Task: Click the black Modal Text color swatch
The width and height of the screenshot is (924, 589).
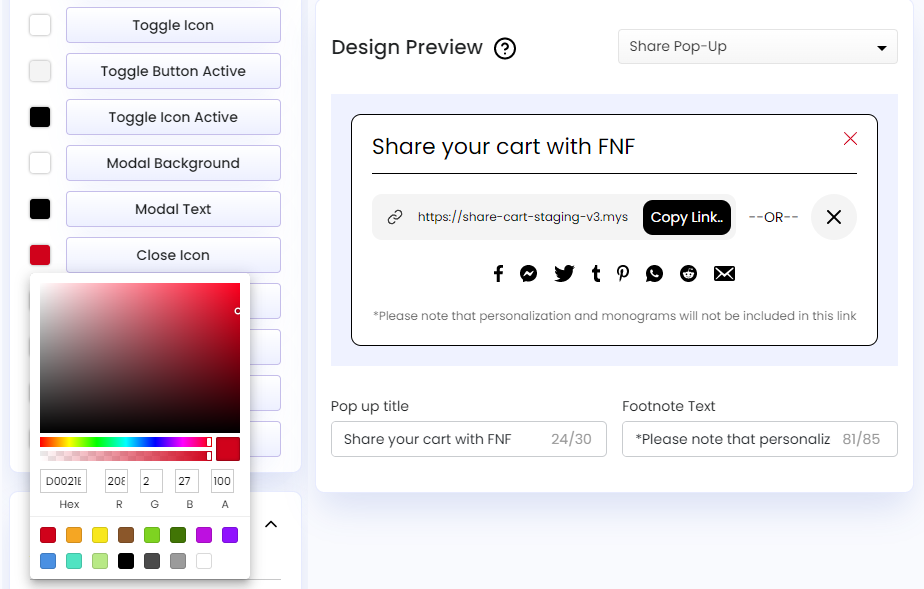Action: pyautogui.click(x=40, y=209)
